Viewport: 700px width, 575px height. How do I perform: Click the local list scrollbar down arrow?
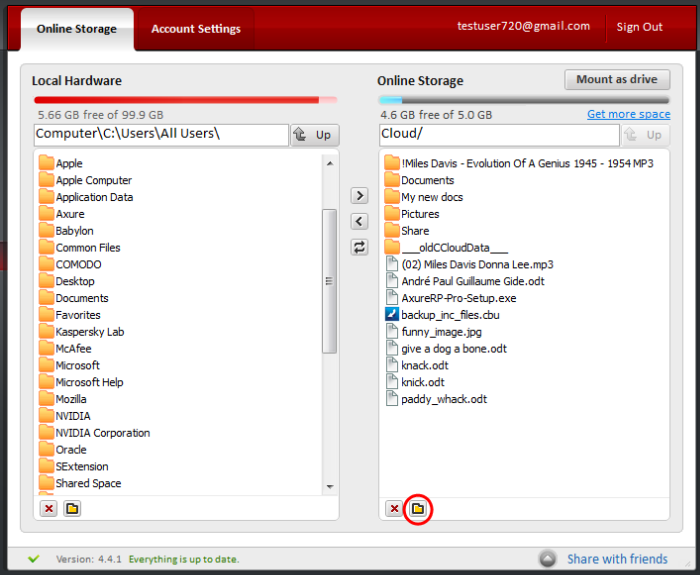pos(329,486)
